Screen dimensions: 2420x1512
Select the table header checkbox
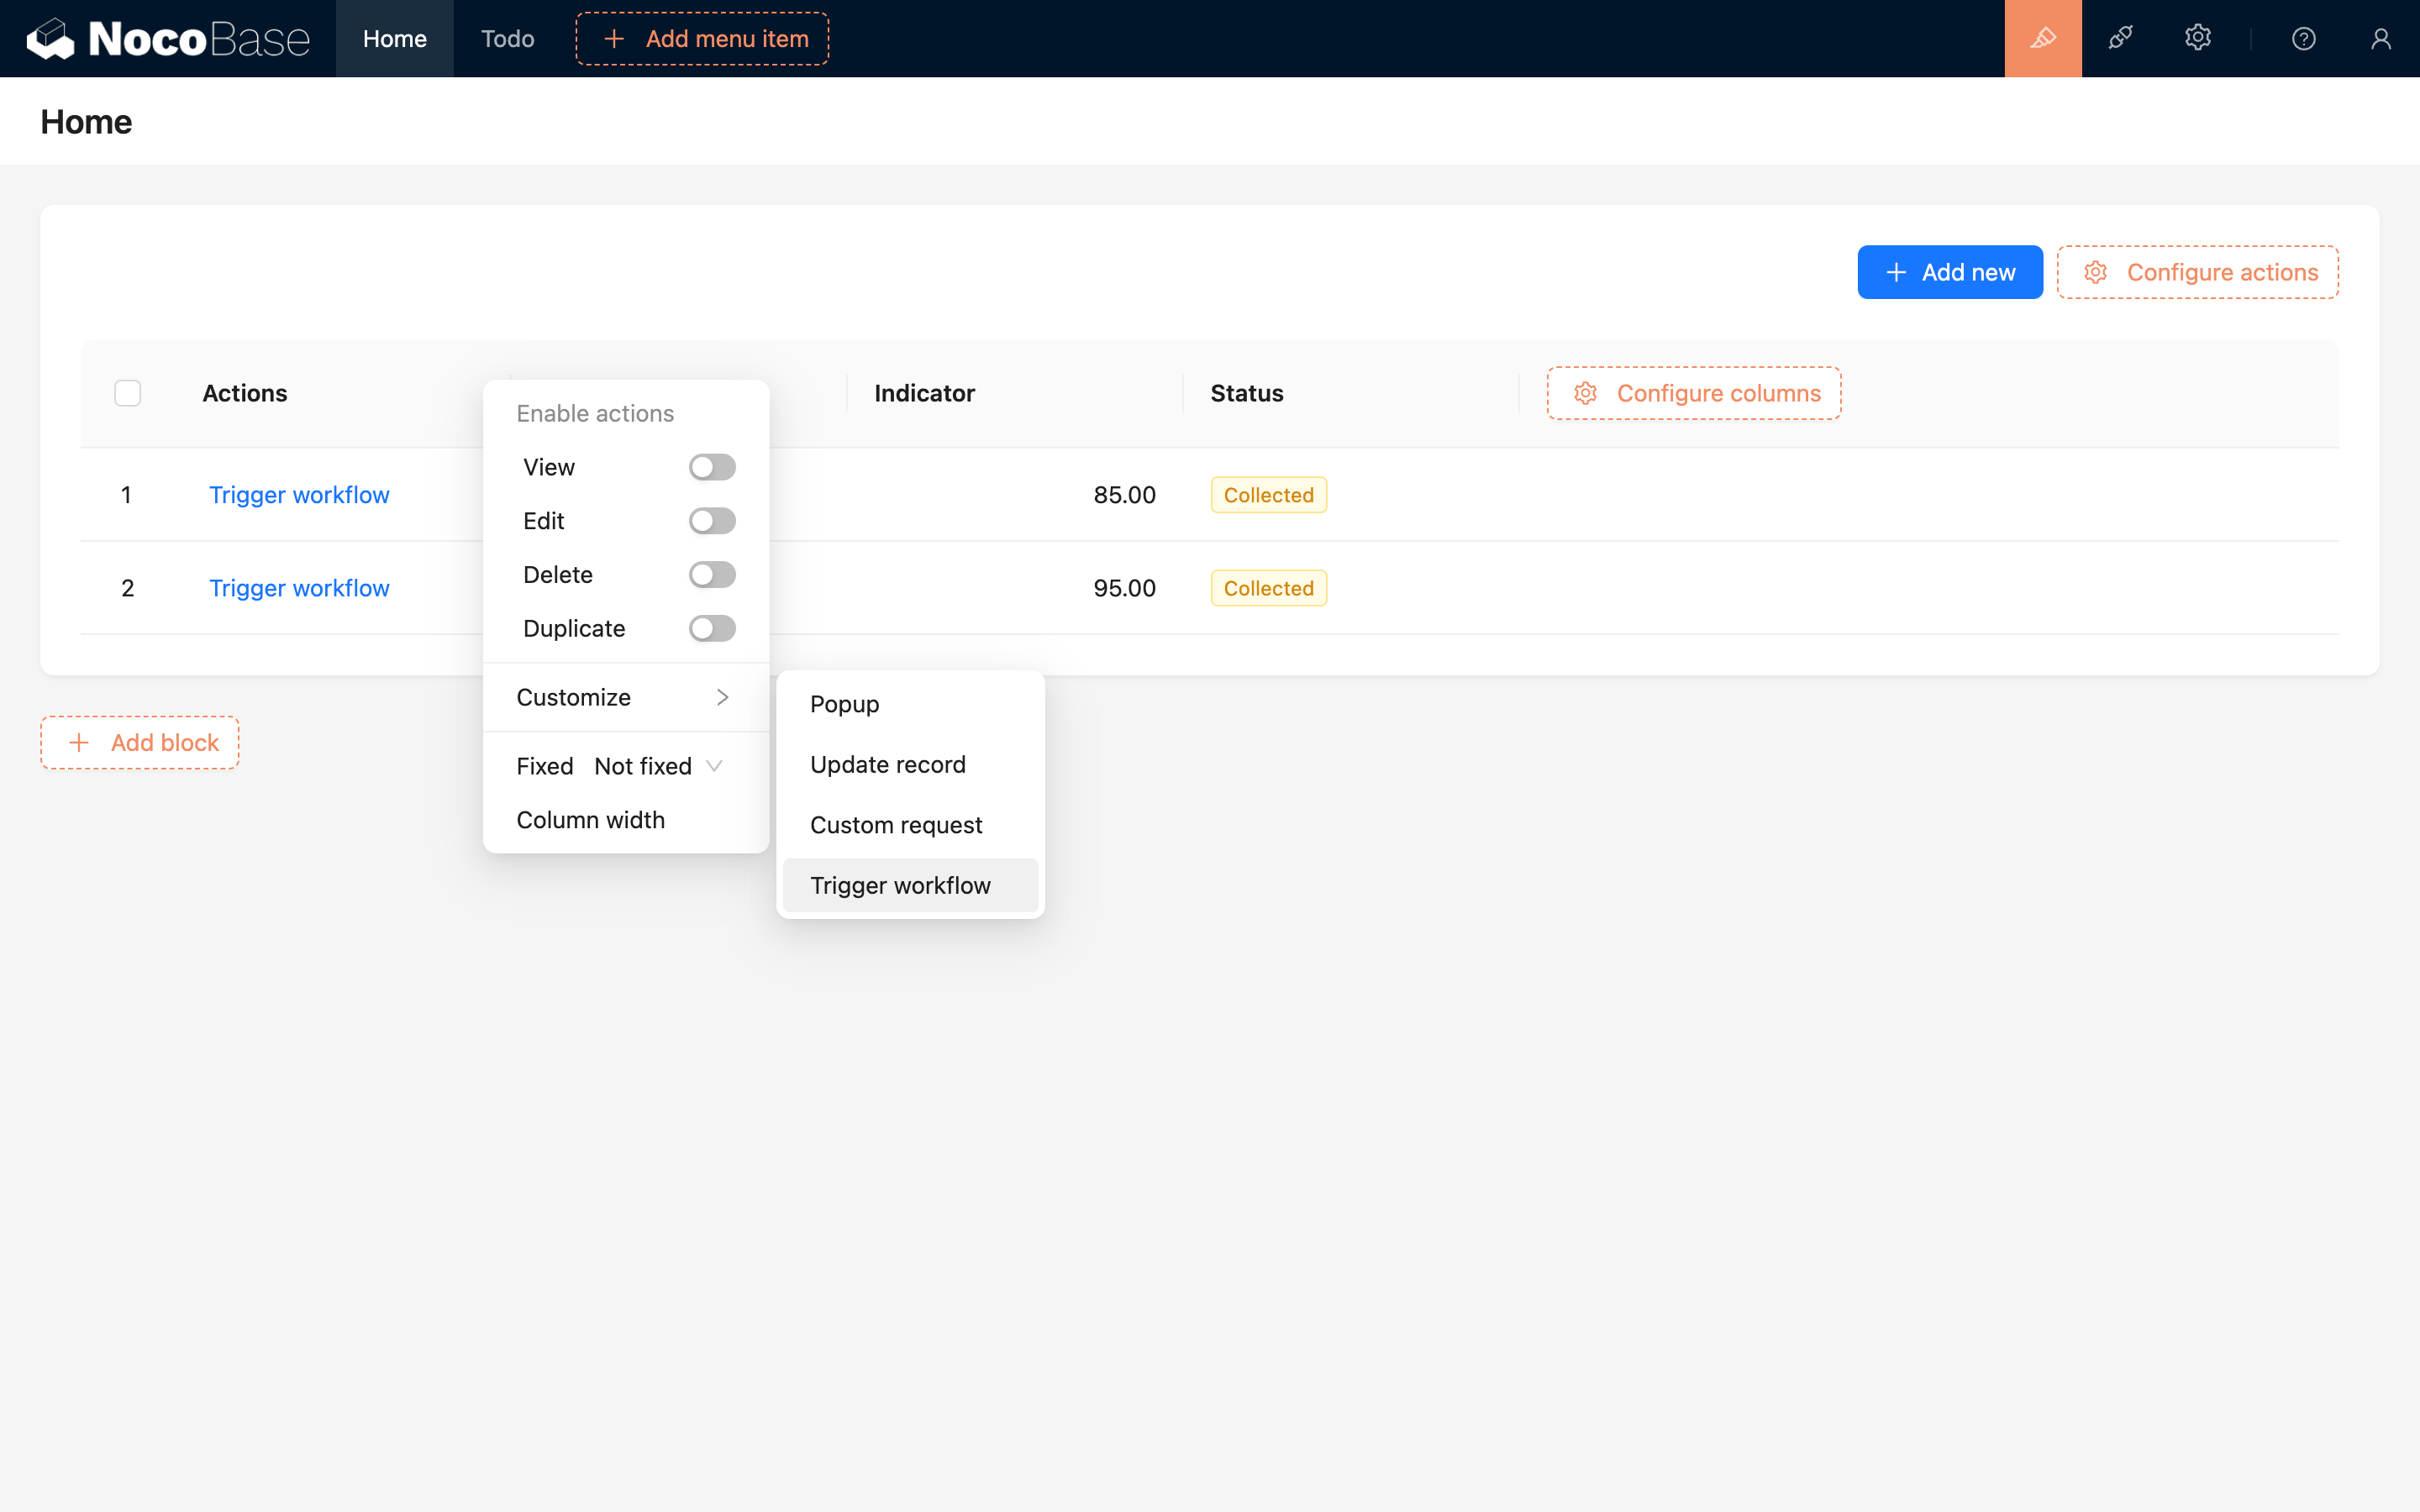pyautogui.click(x=127, y=393)
